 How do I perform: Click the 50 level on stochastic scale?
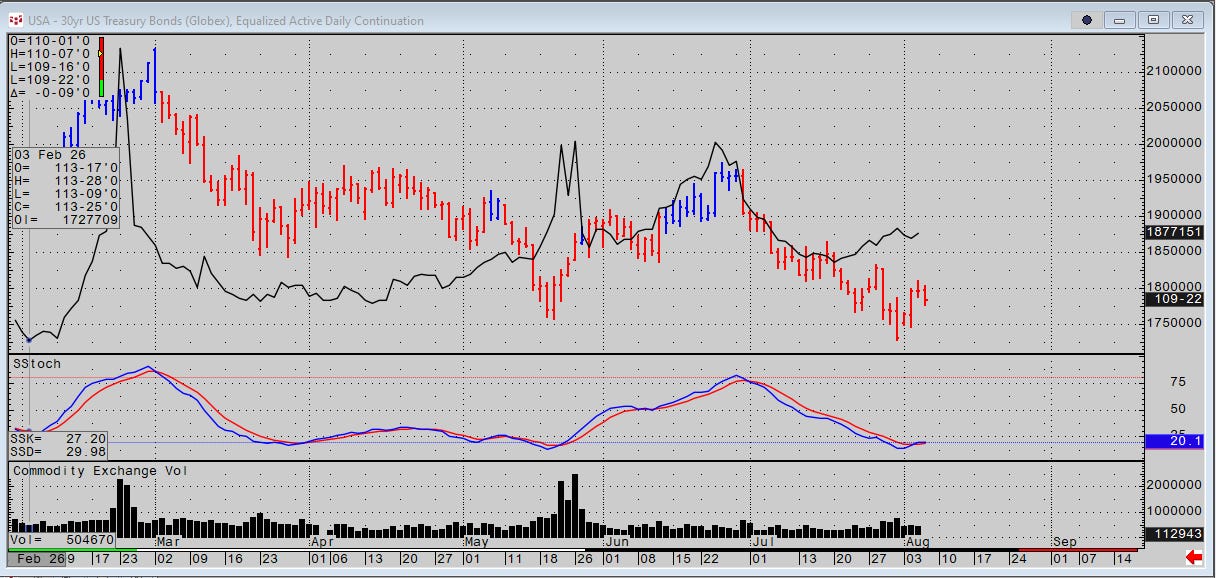click(1178, 409)
